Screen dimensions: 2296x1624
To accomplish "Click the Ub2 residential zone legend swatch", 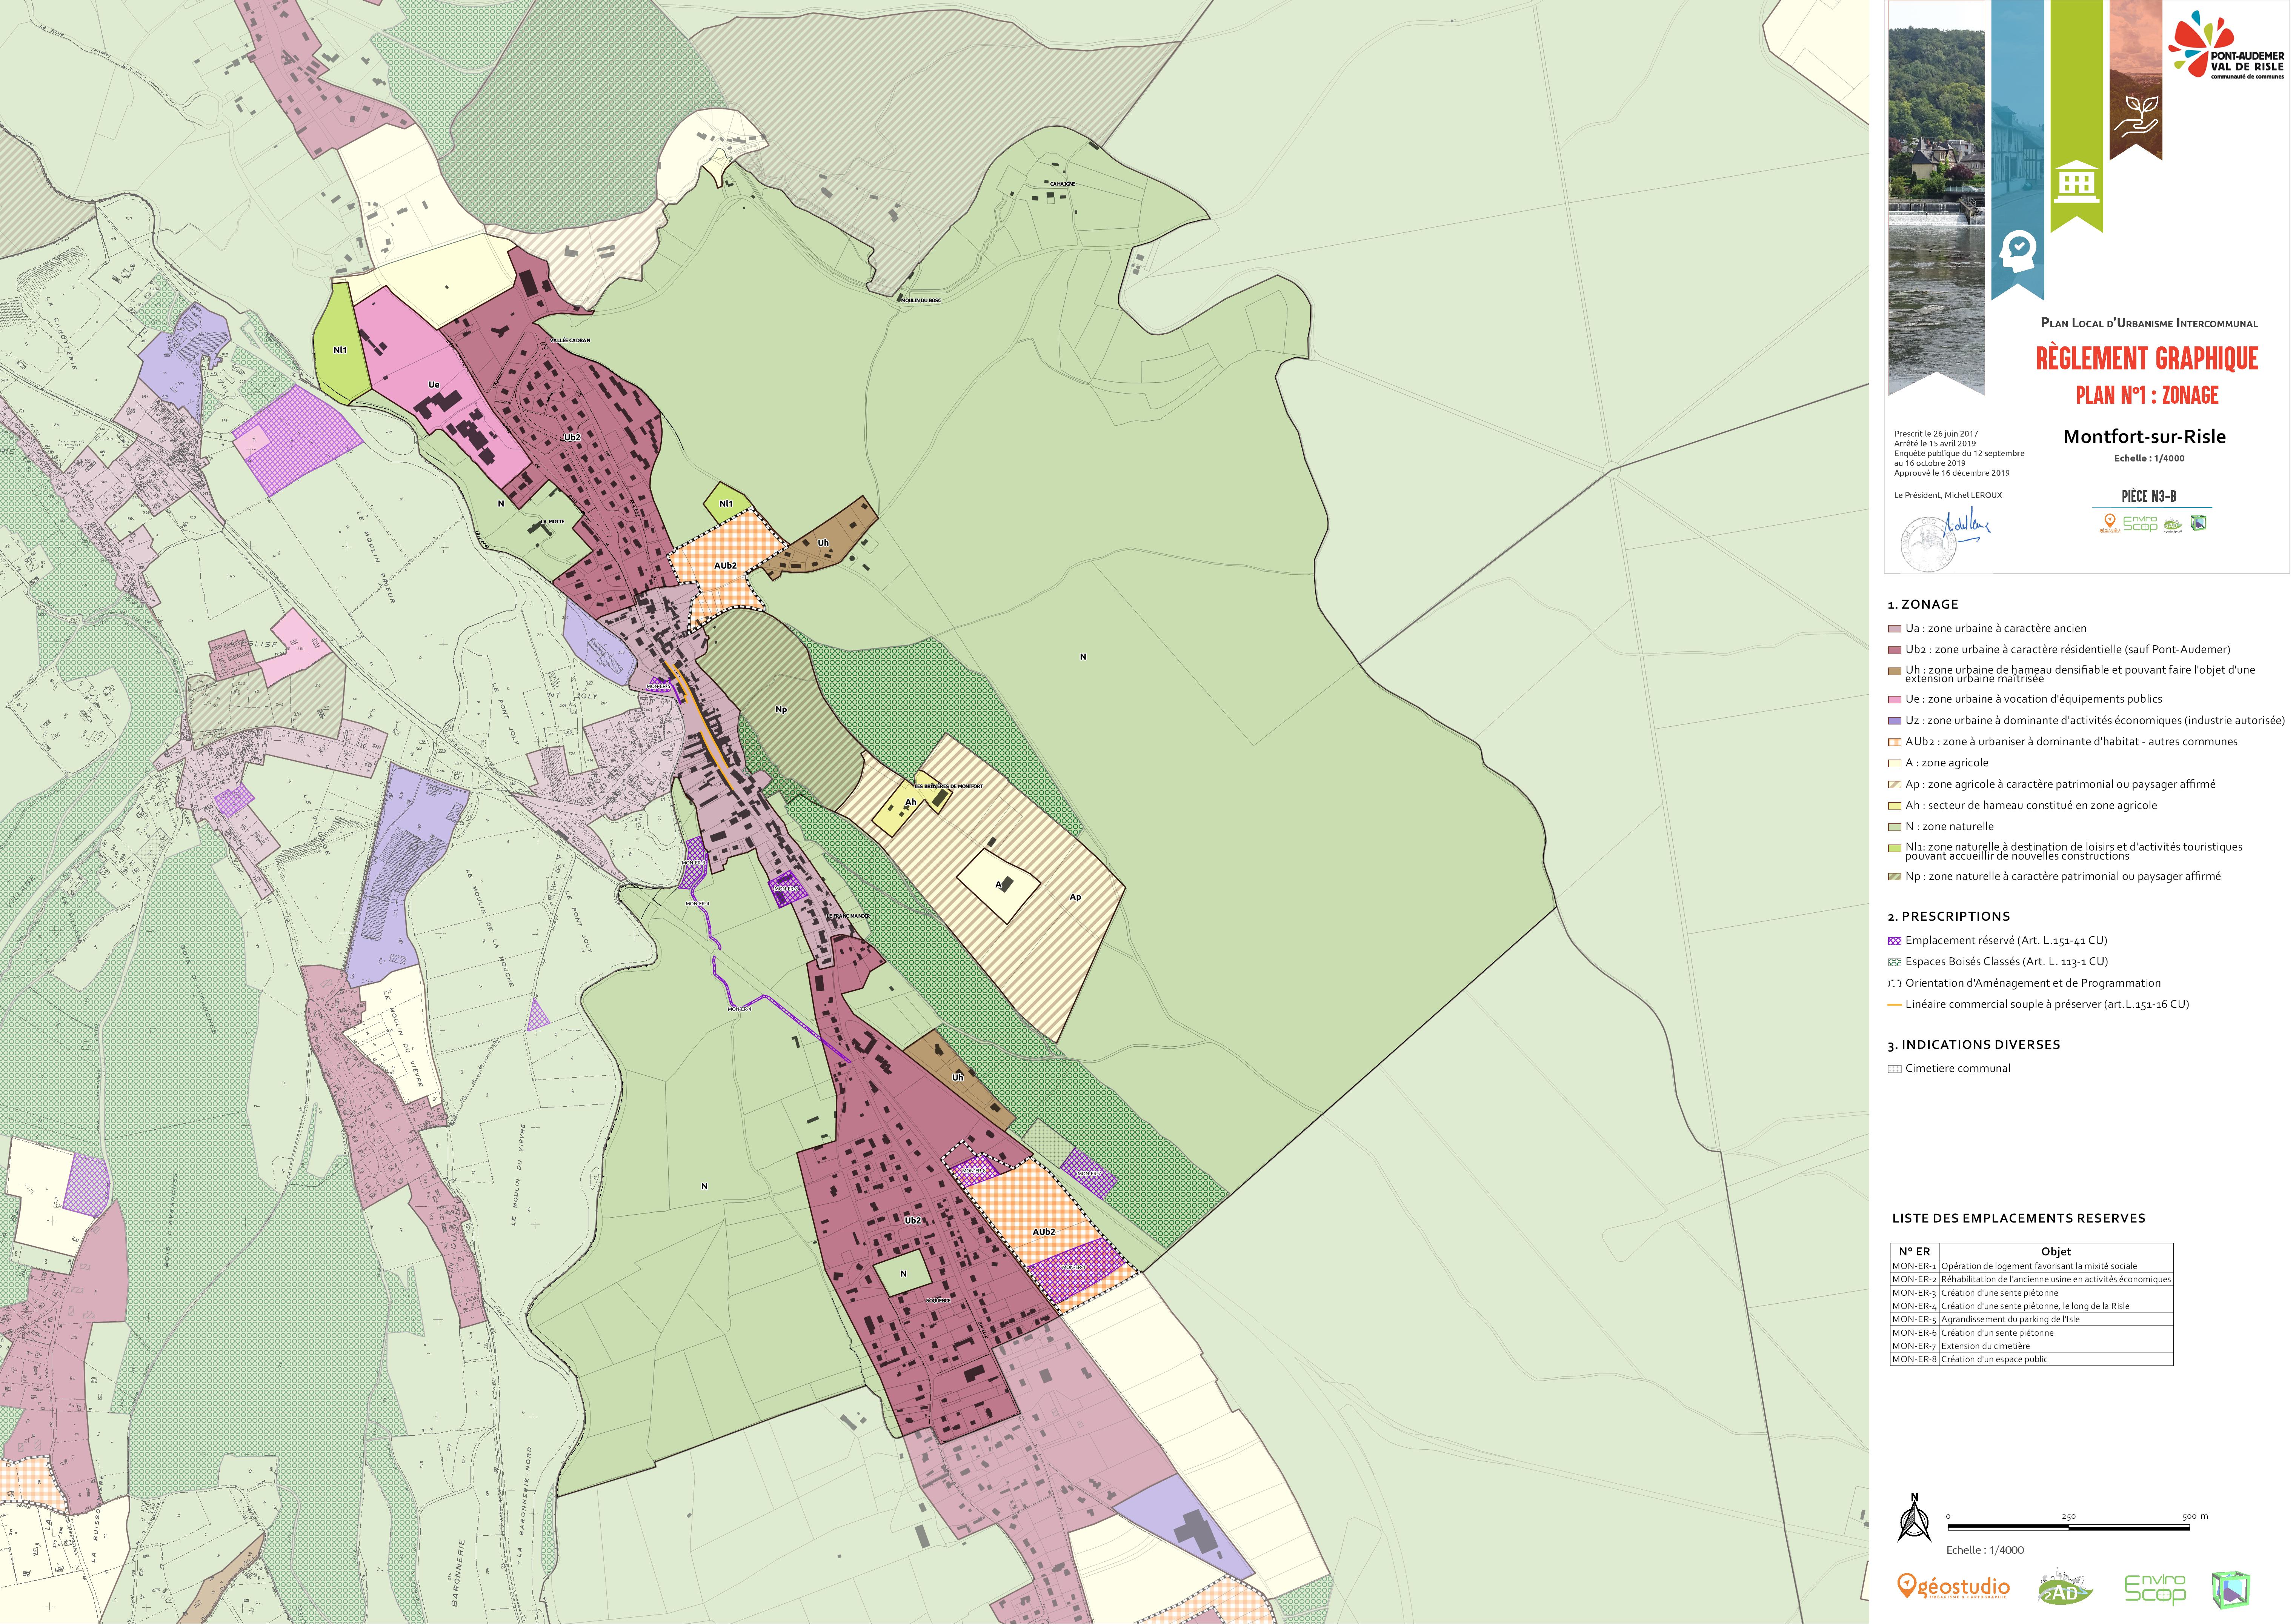I will pos(1894,650).
